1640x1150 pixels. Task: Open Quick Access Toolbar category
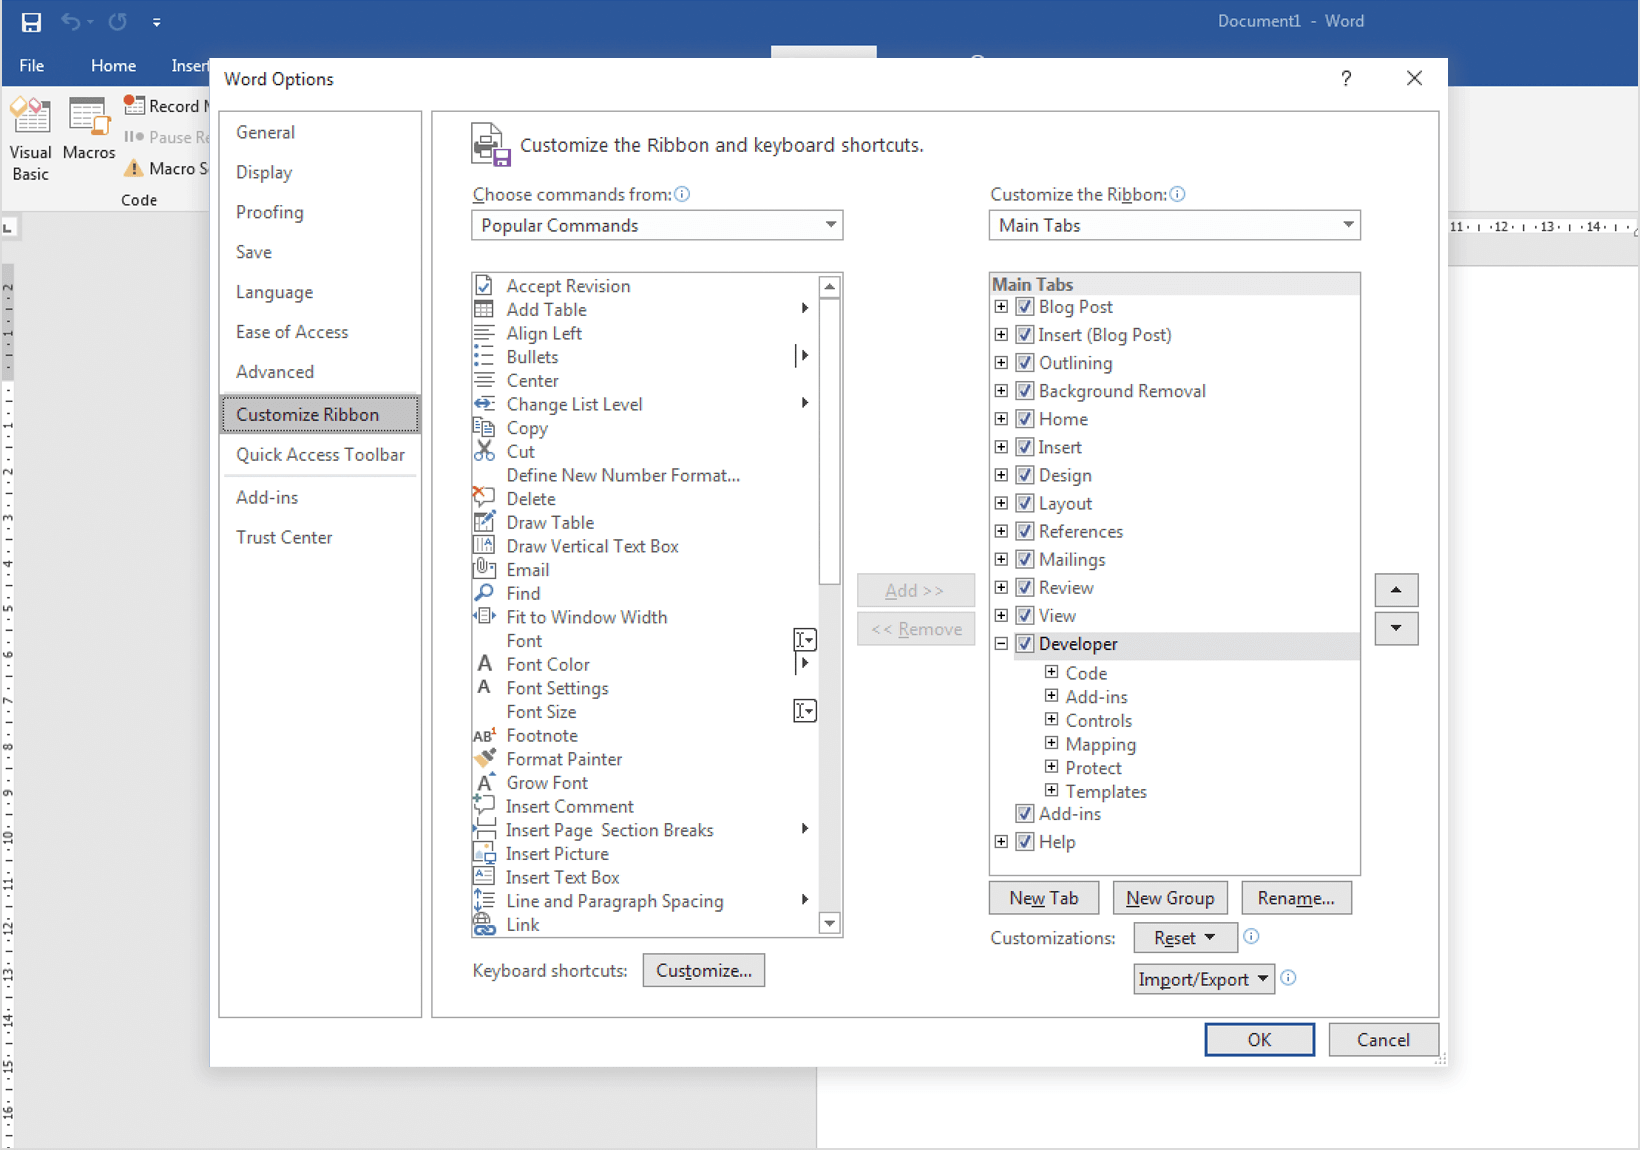tap(320, 454)
